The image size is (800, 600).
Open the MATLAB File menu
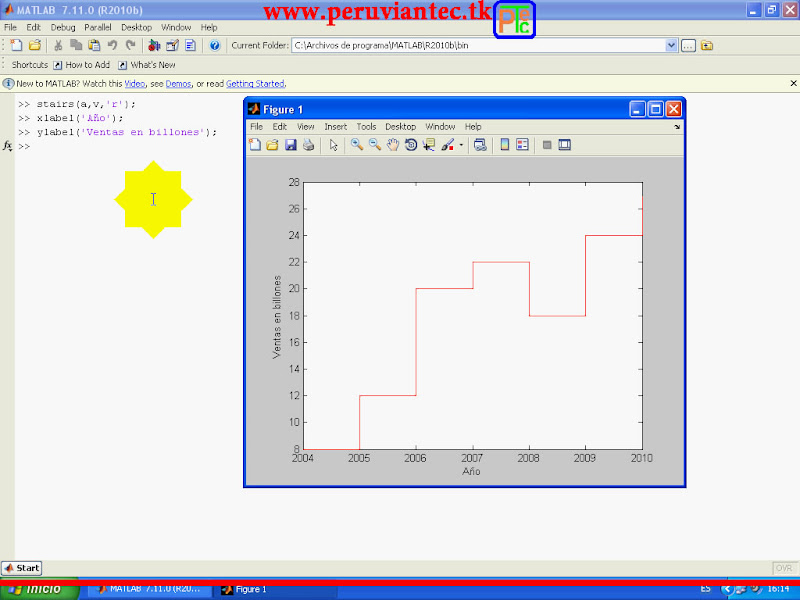click(x=10, y=27)
